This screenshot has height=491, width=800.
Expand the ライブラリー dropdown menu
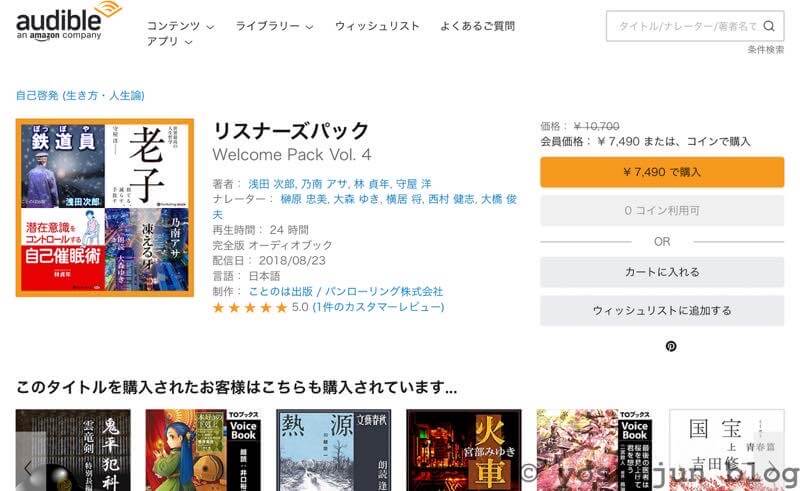274,26
